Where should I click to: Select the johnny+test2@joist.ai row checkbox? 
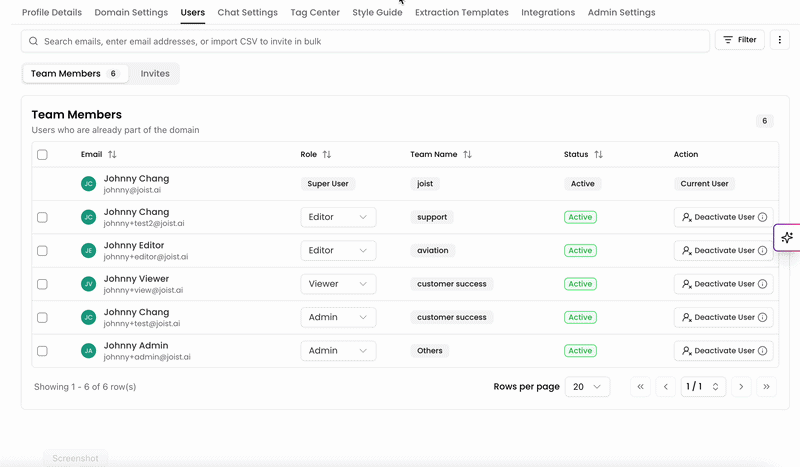pos(42,217)
